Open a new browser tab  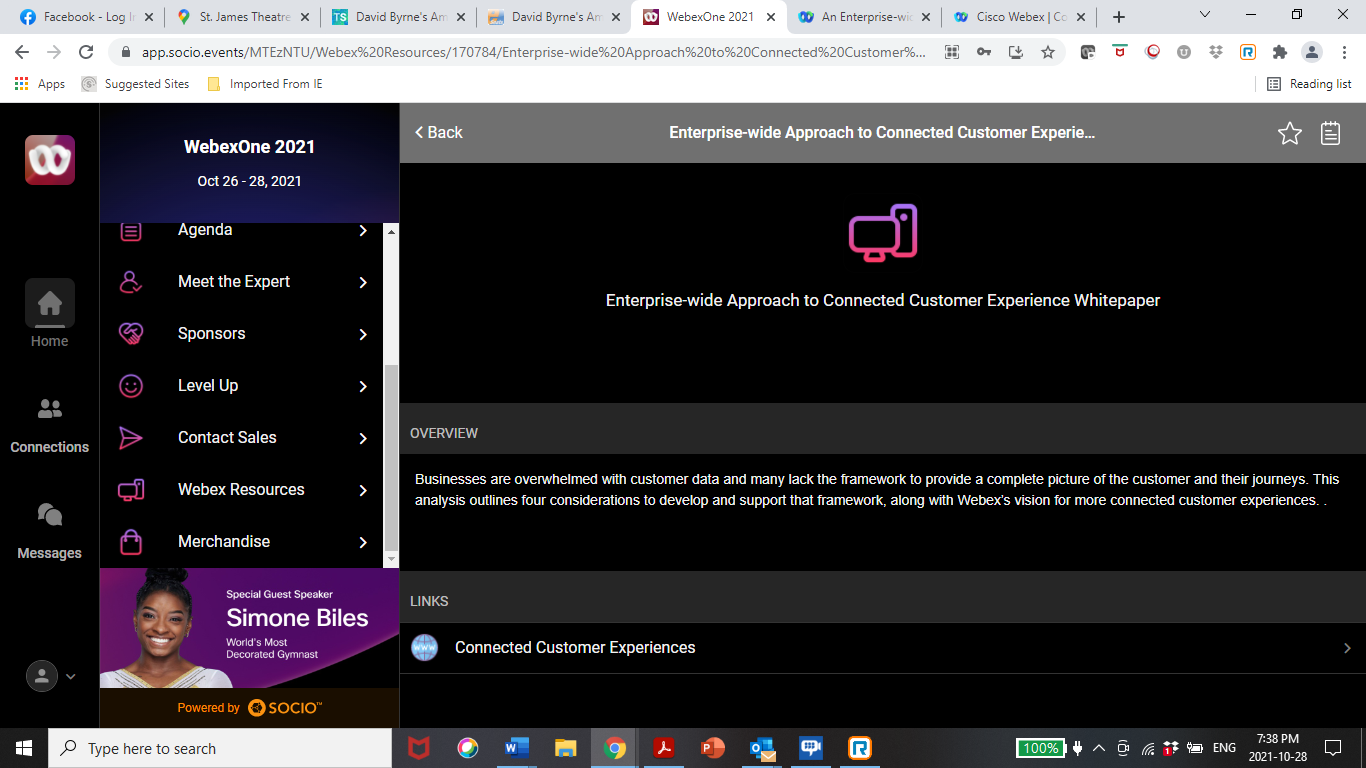click(x=1119, y=17)
